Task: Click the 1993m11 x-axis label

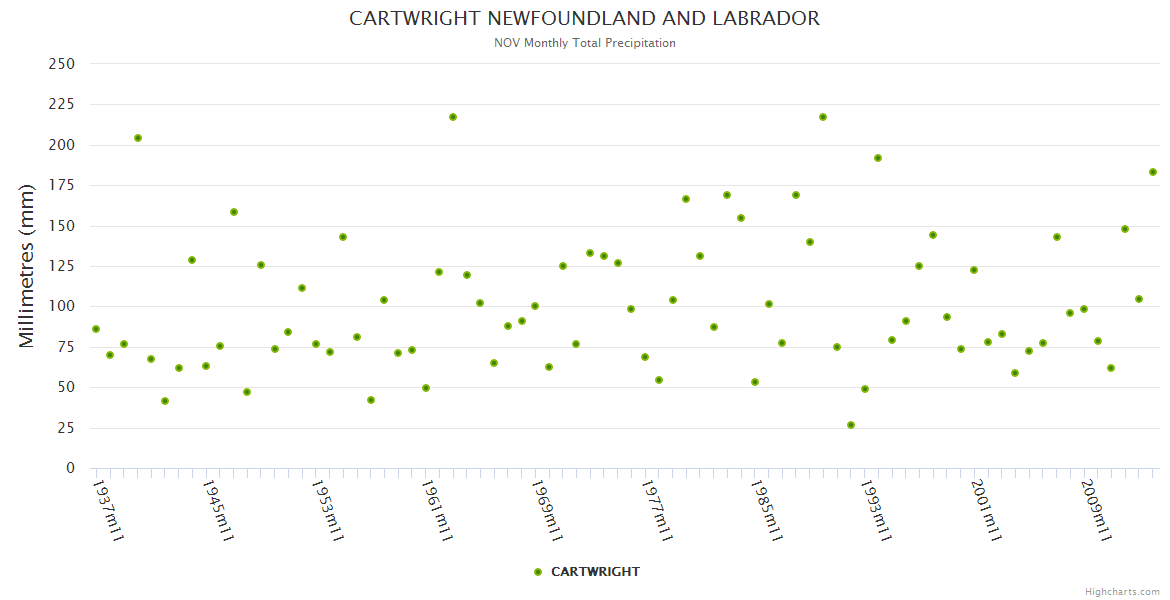Action: pyautogui.click(x=876, y=510)
